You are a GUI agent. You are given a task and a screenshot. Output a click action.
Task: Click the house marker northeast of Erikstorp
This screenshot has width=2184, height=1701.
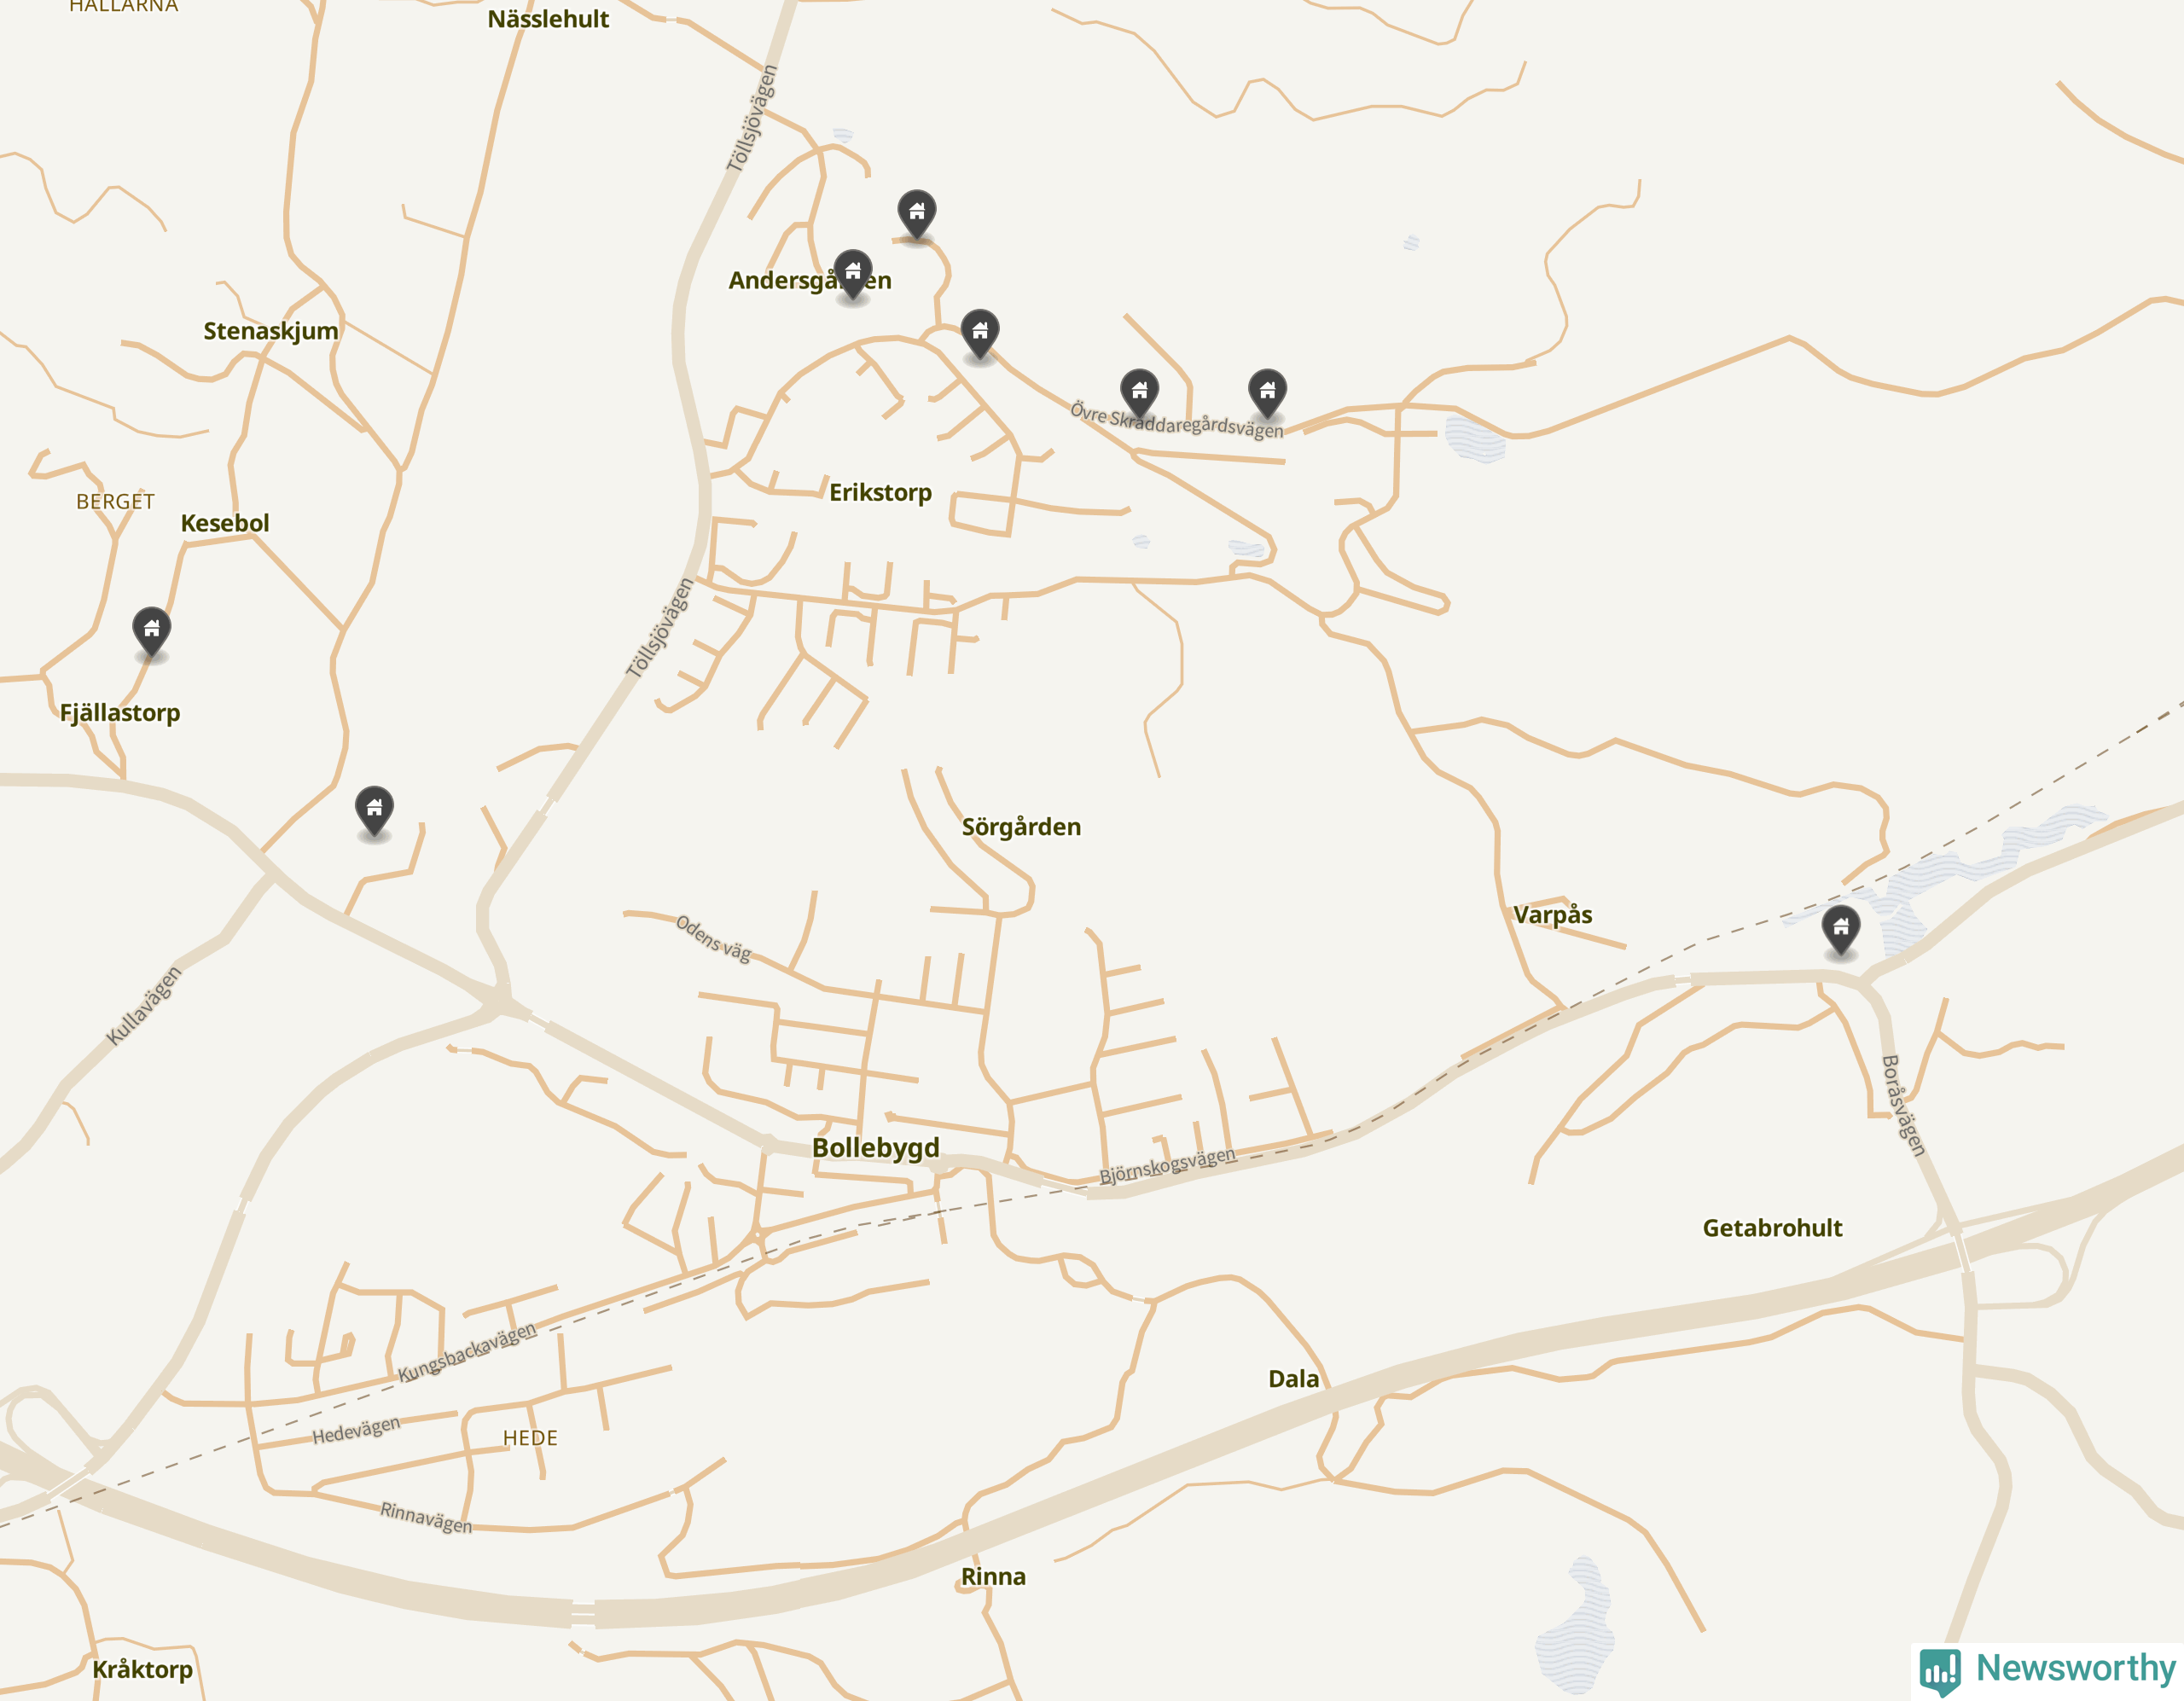click(979, 333)
